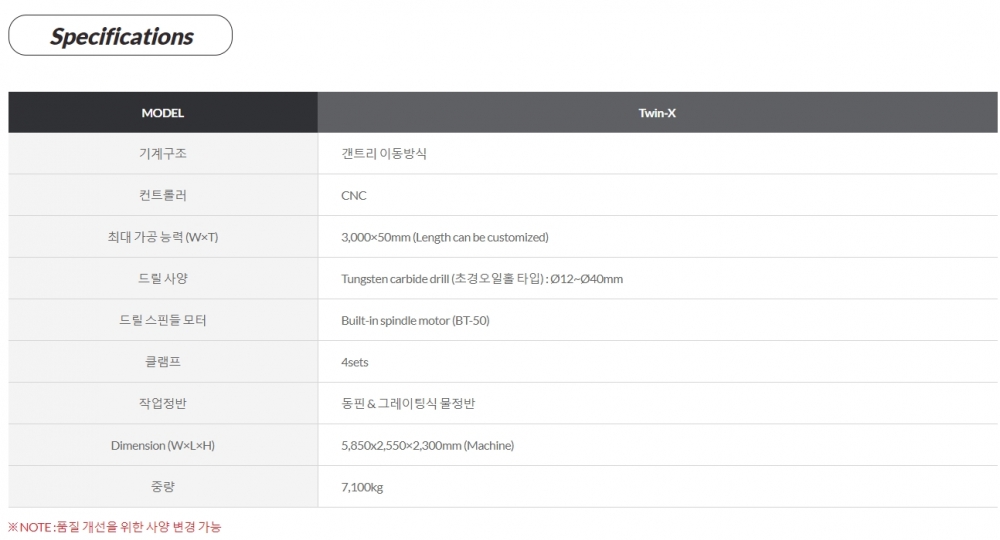Select the Twin-X column header

tap(657, 113)
